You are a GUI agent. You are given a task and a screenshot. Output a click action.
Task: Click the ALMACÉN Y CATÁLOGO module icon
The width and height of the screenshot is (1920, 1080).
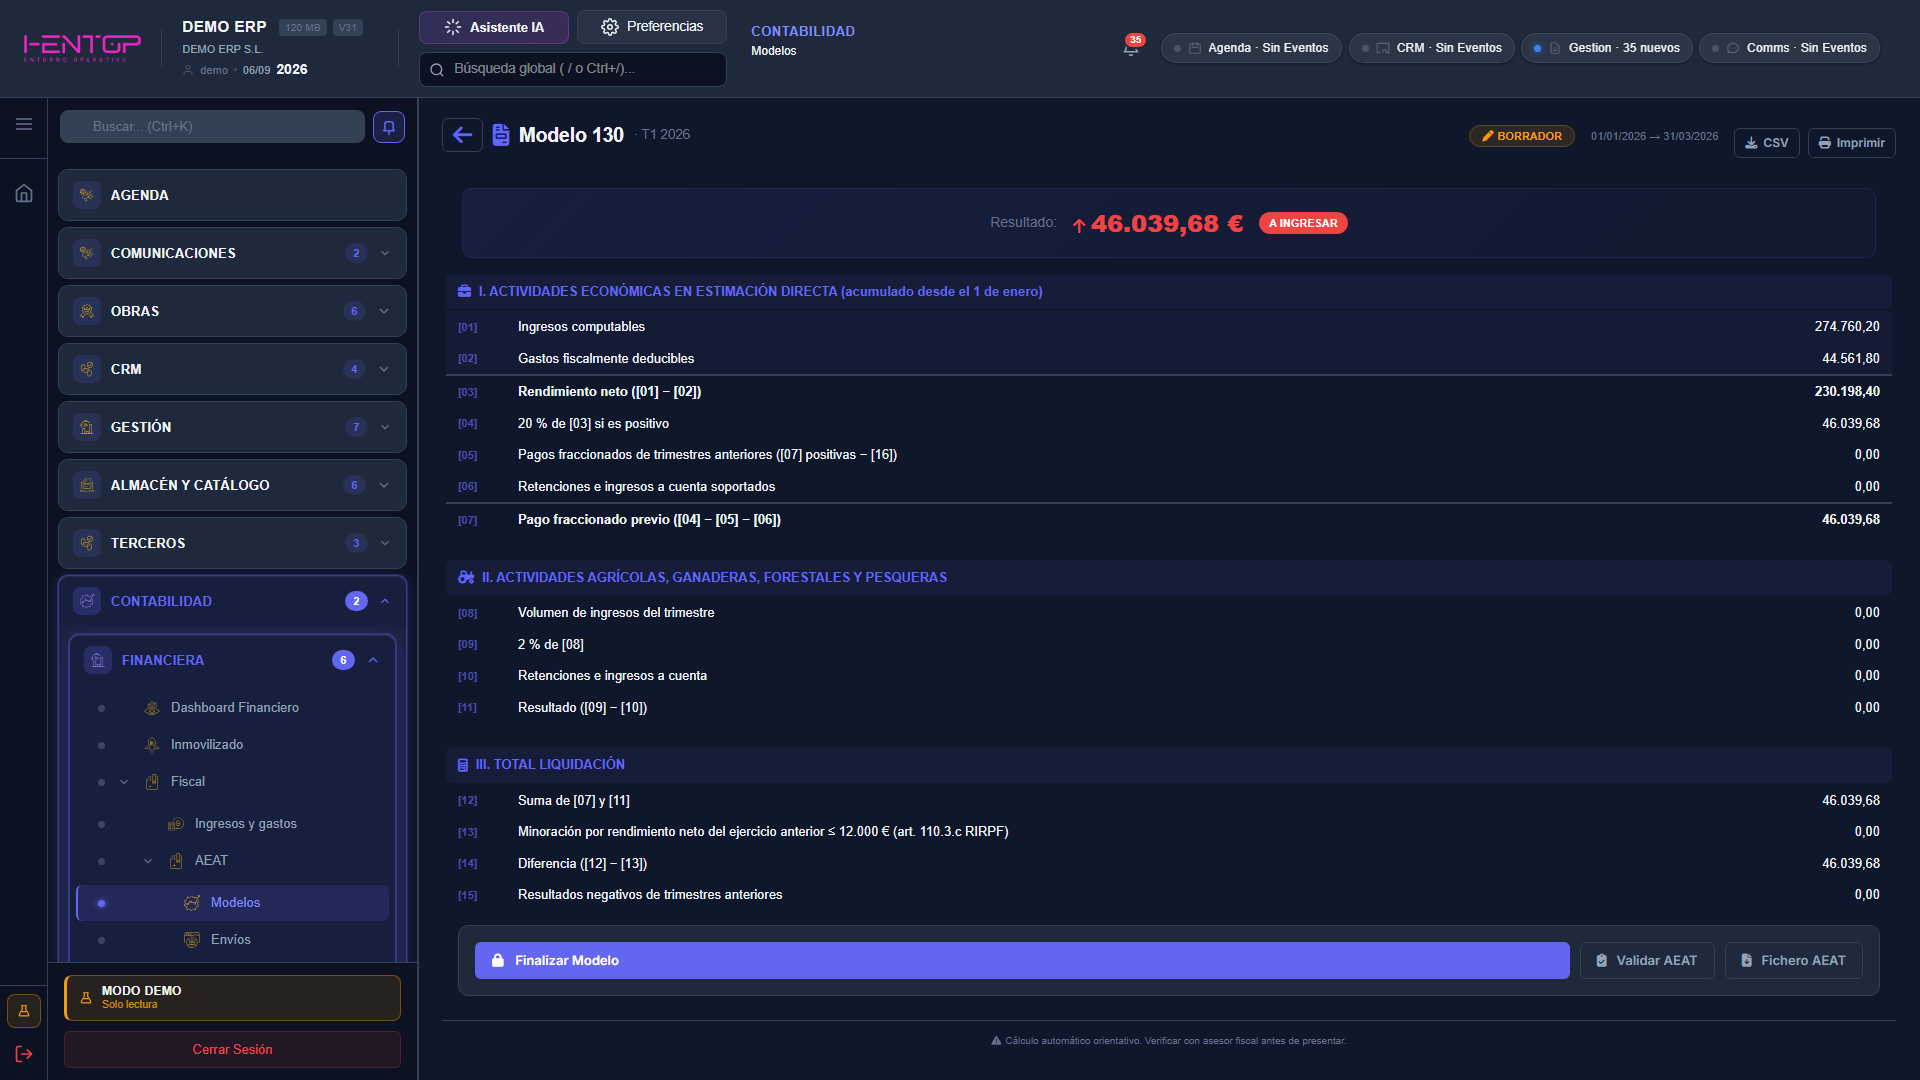87,485
